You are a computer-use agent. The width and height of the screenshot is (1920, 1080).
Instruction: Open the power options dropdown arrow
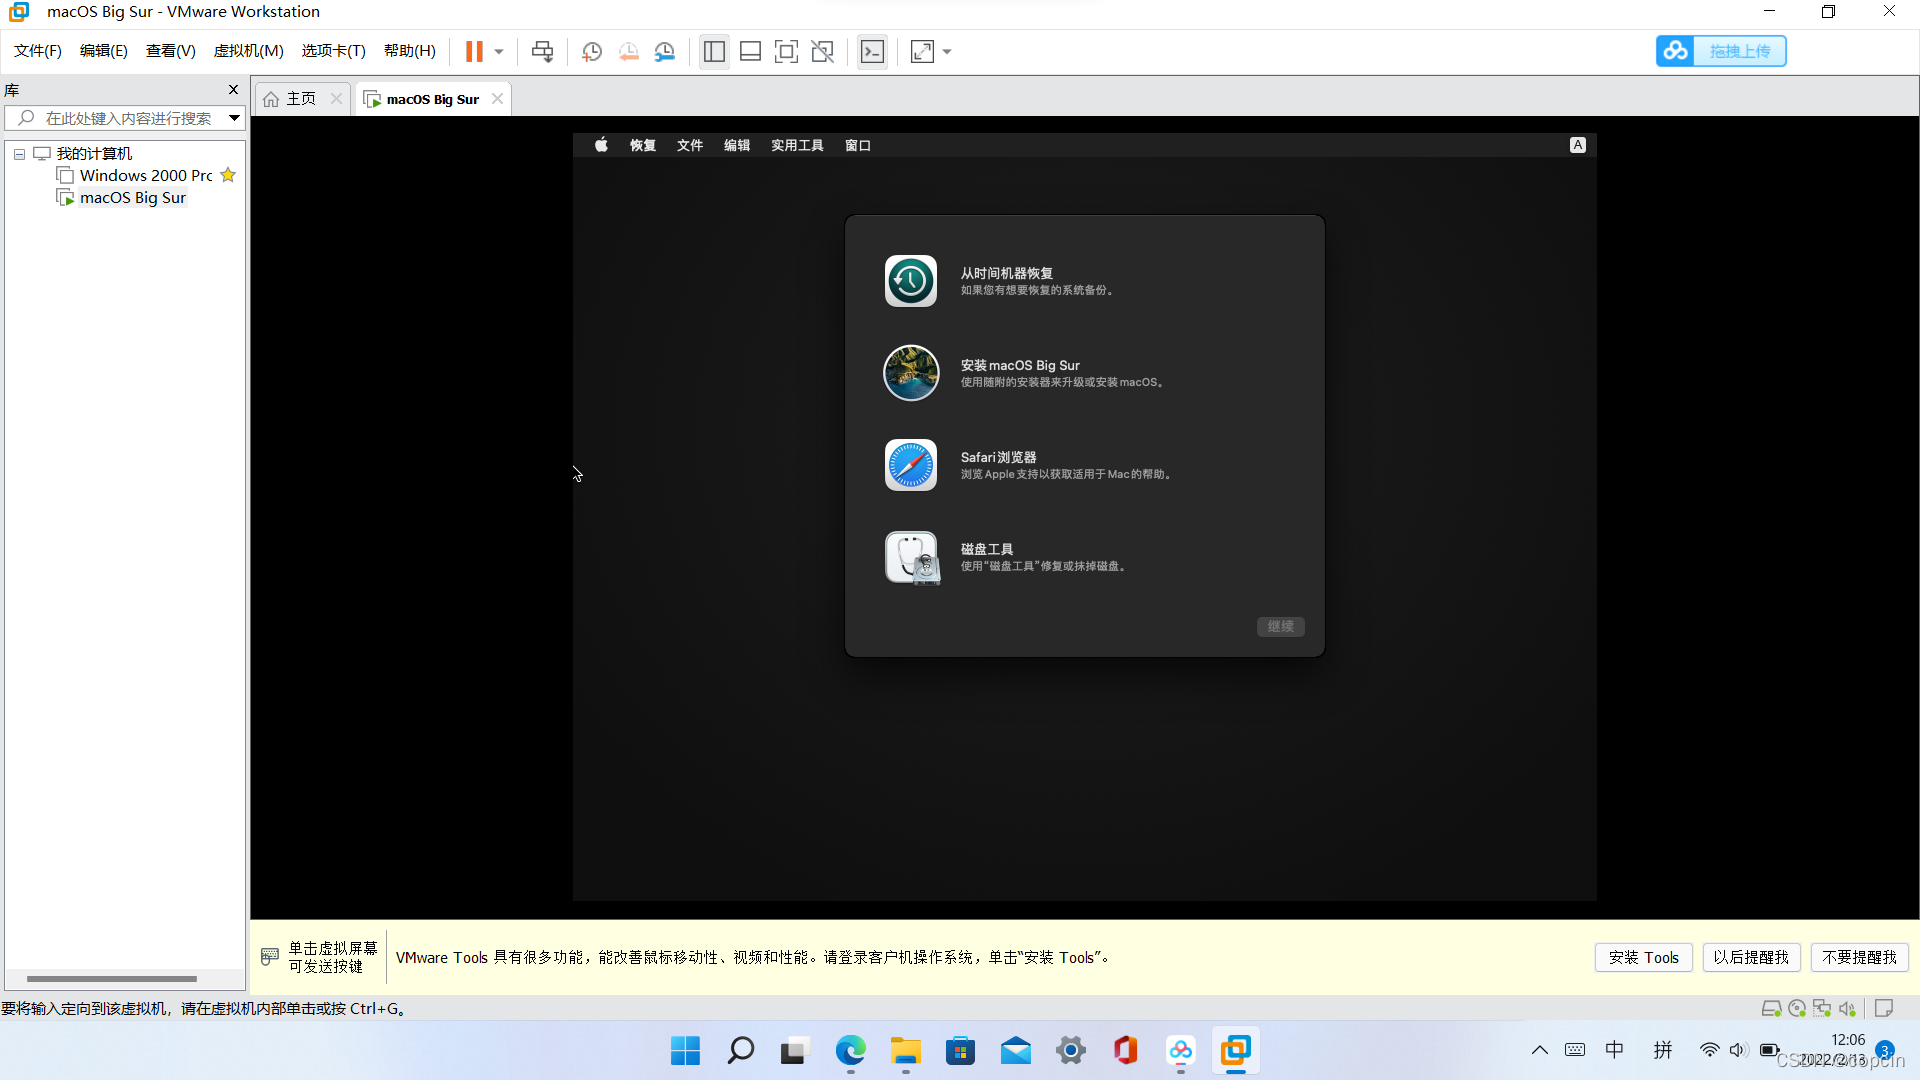(499, 51)
